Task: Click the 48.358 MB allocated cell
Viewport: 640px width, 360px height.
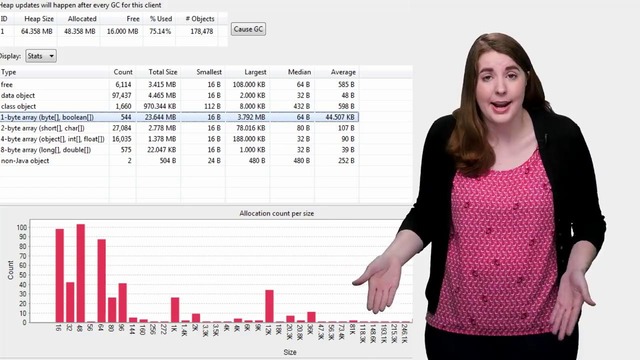Action: coord(80,31)
